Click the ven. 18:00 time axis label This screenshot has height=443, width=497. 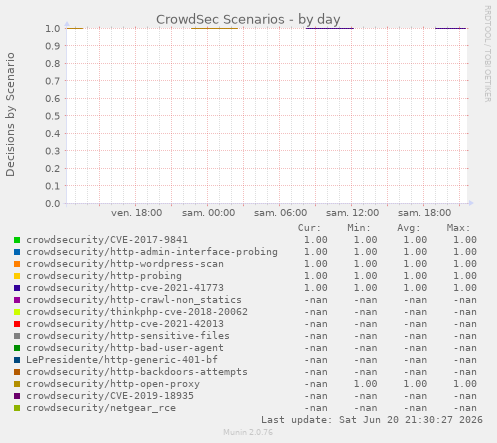(137, 213)
